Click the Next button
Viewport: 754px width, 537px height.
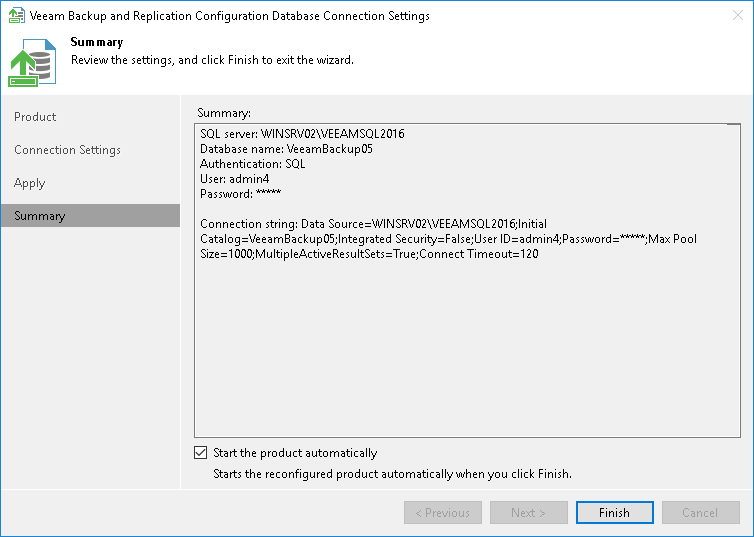[x=529, y=512]
